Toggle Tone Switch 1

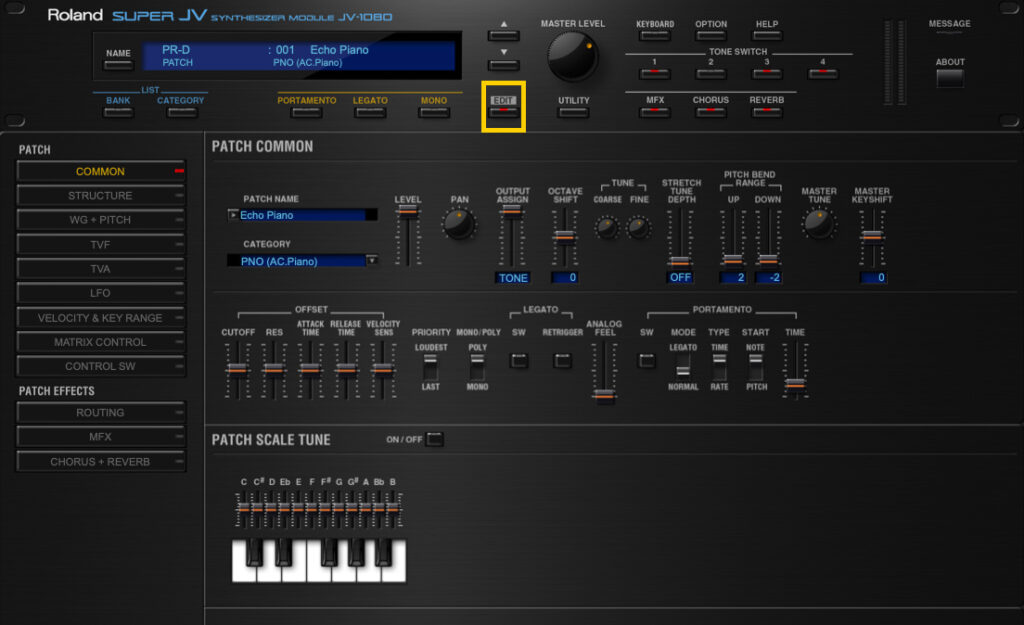[x=654, y=73]
